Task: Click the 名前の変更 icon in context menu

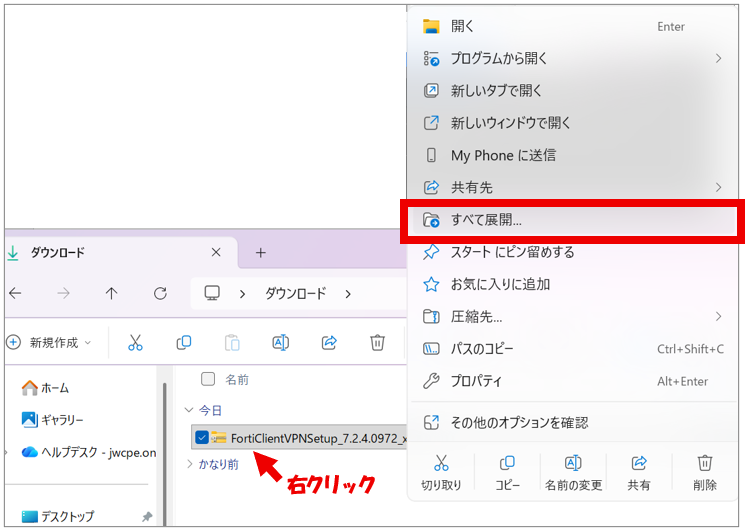Action: [x=573, y=462]
